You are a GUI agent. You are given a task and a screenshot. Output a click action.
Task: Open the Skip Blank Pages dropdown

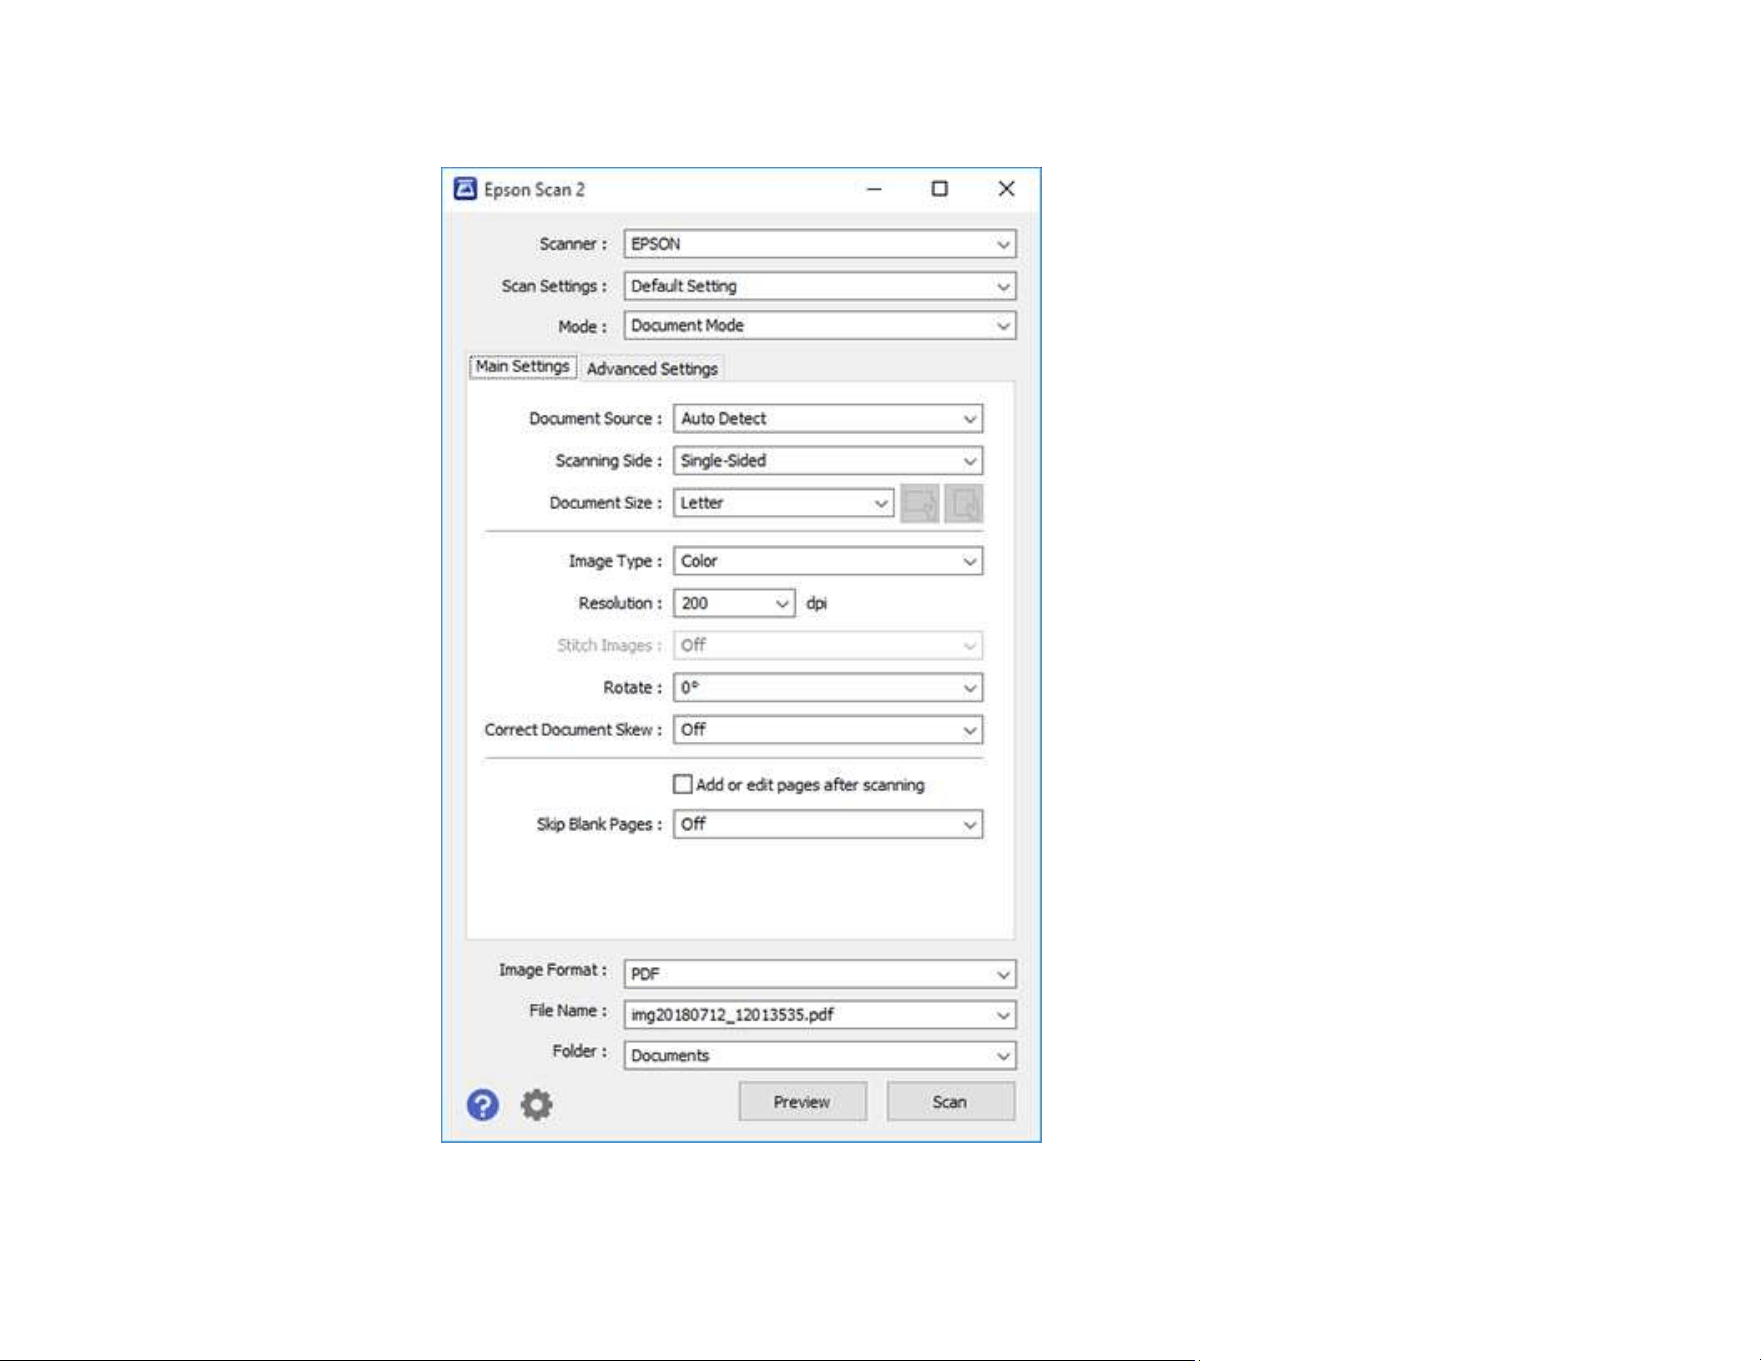point(828,824)
